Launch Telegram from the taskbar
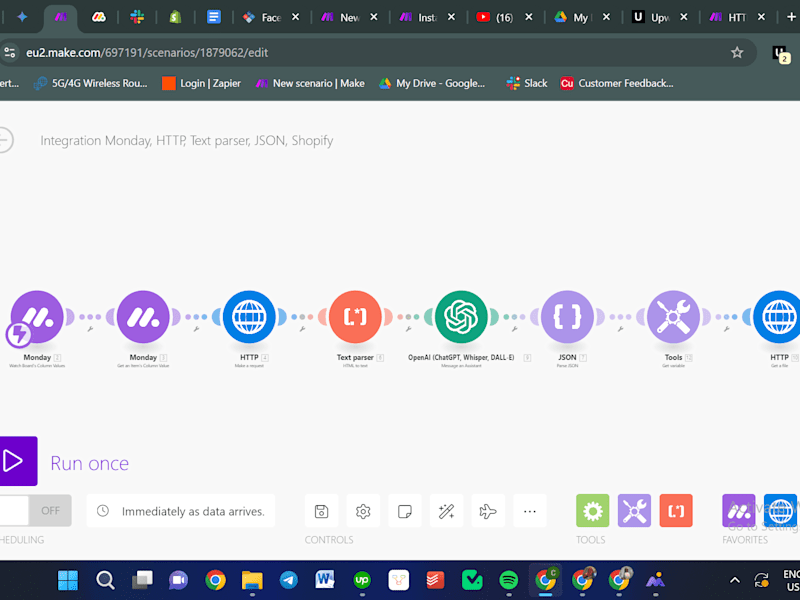This screenshot has height=600, width=800. coord(289,580)
